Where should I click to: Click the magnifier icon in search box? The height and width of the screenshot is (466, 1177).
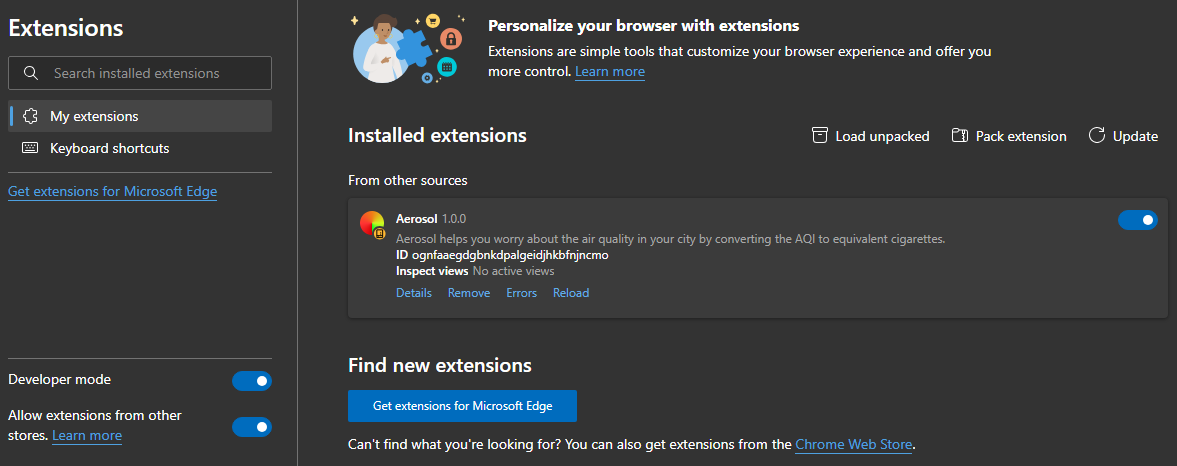(31, 73)
